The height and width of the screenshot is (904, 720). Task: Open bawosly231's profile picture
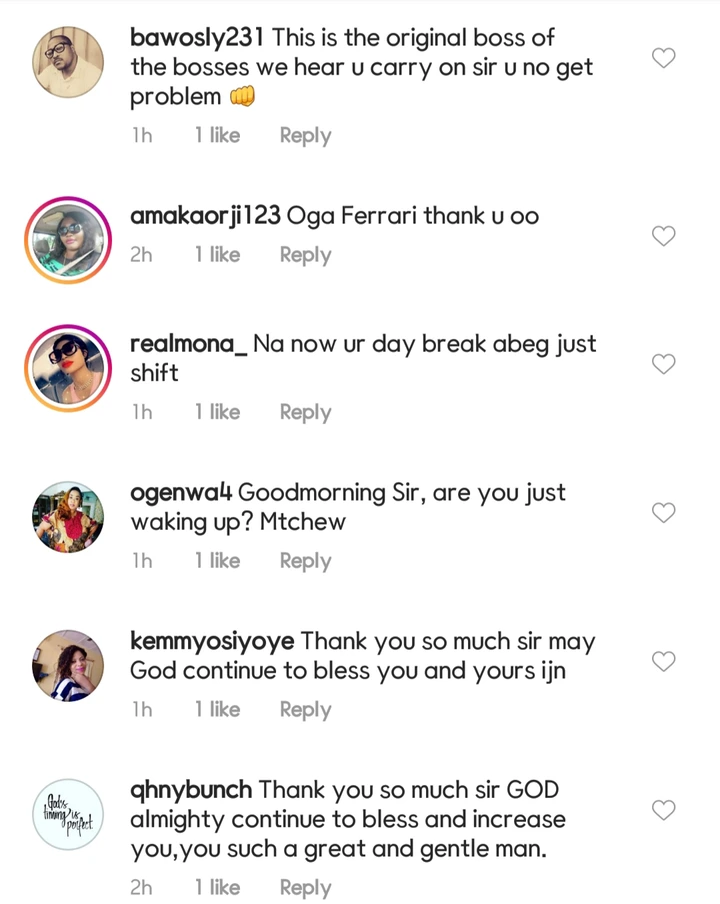[68, 62]
